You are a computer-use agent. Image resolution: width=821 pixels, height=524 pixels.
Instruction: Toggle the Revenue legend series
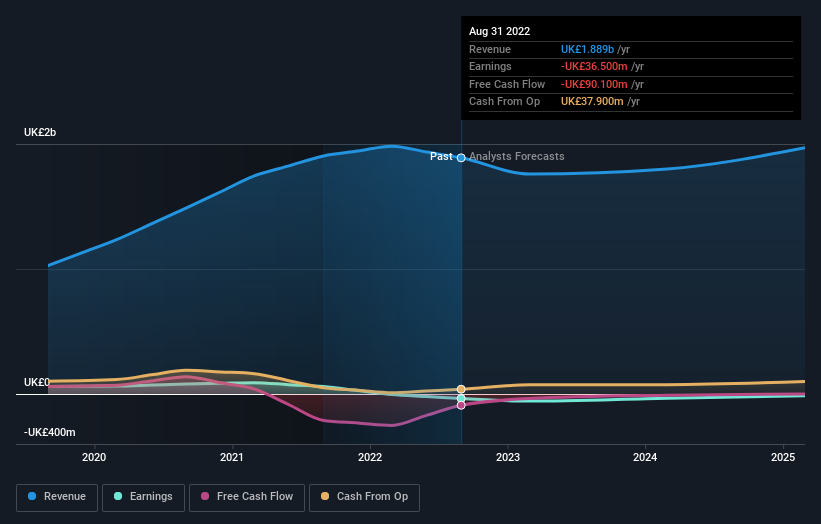(57, 497)
